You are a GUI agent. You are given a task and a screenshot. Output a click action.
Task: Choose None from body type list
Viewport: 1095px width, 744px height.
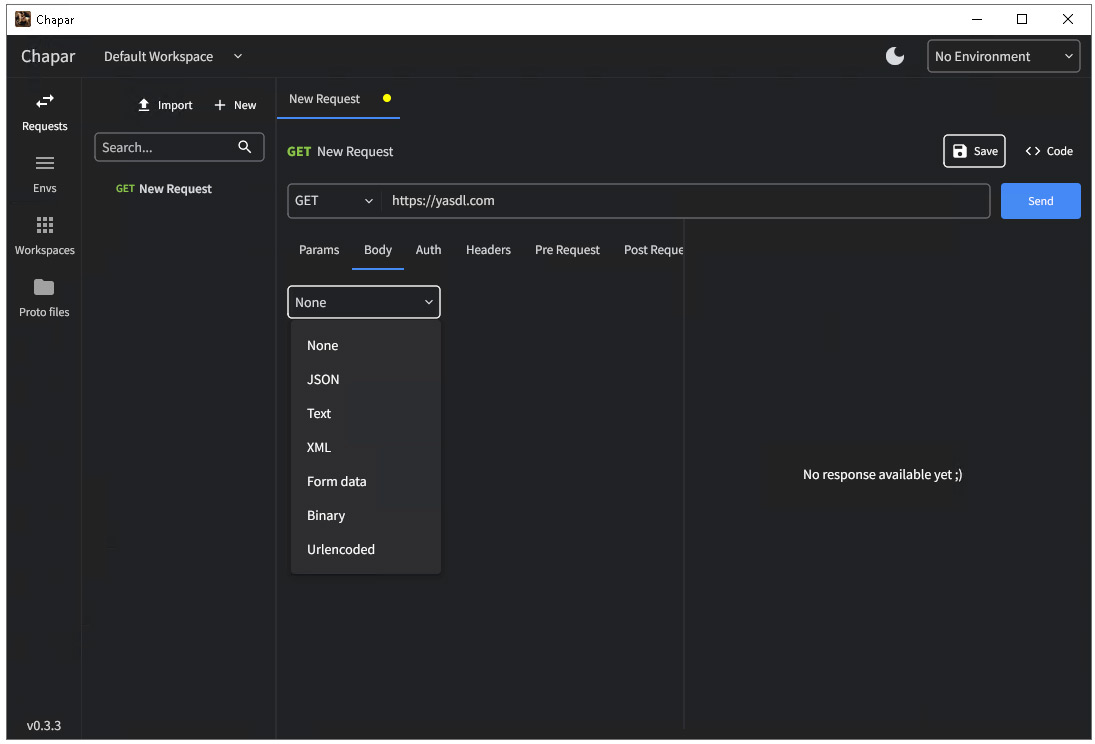[365, 346]
